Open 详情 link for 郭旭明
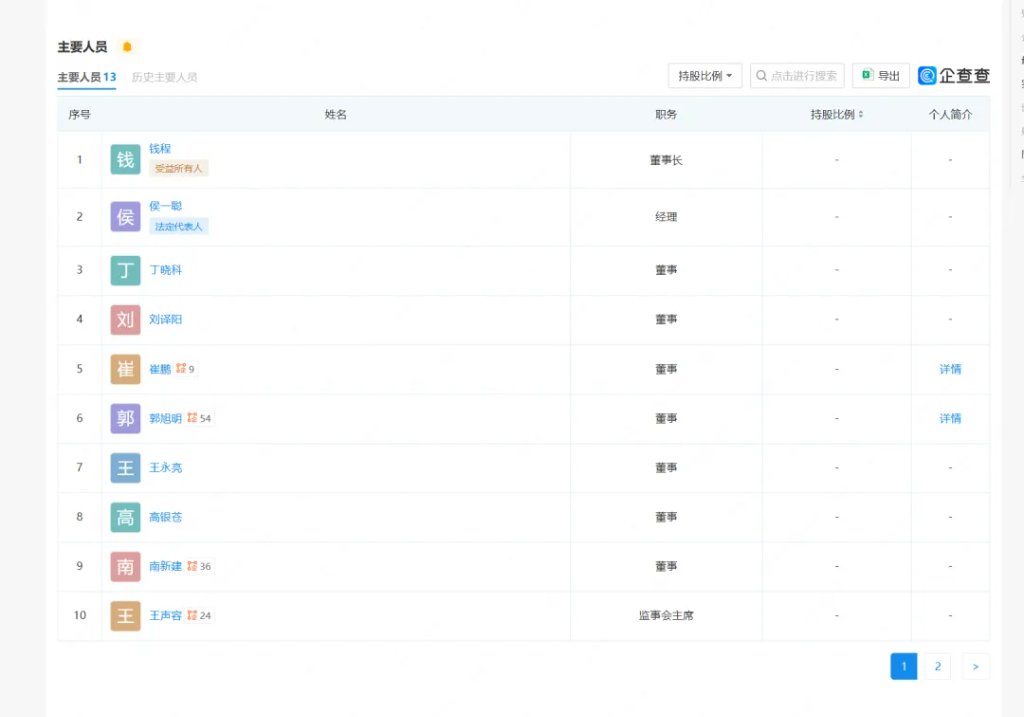Screen dimensions: 1024x717 [x=950, y=418]
